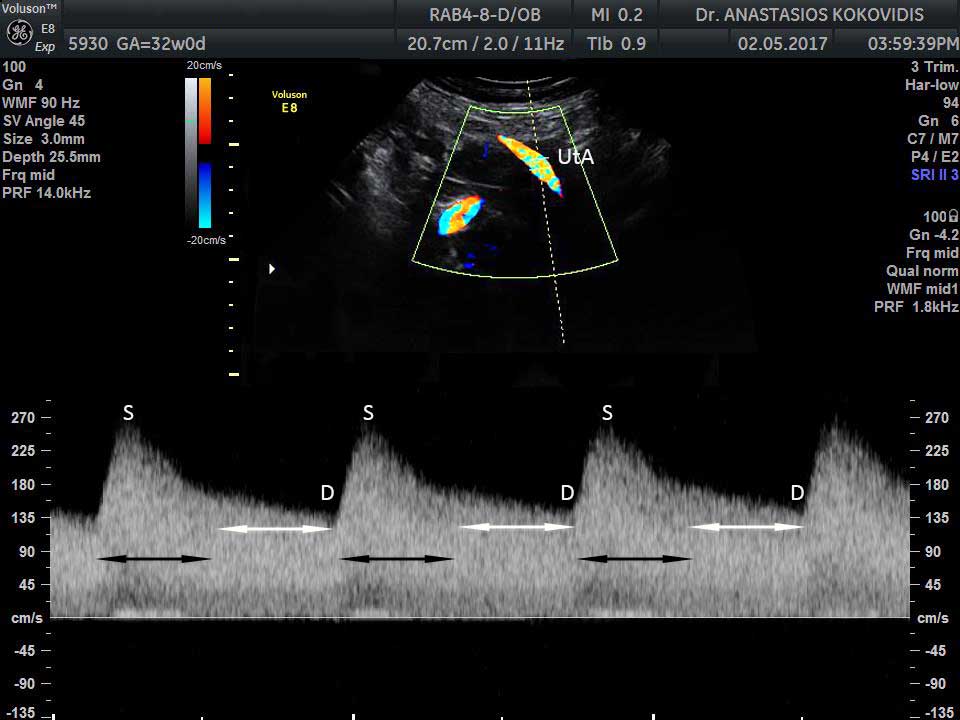The height and width of the screenshot is (720, 960).
Task: Click the 'MI 0.2' mechanical index value
Action: [617, 15]
